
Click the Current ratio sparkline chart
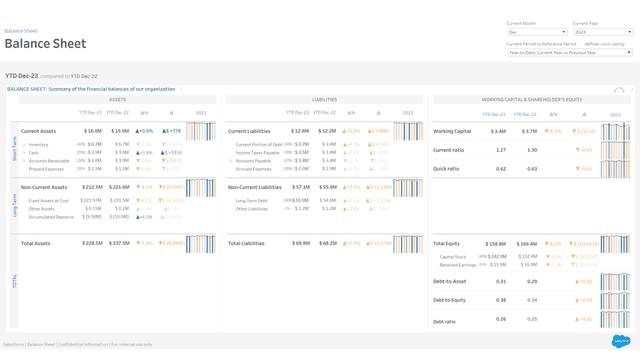point(616,150)
